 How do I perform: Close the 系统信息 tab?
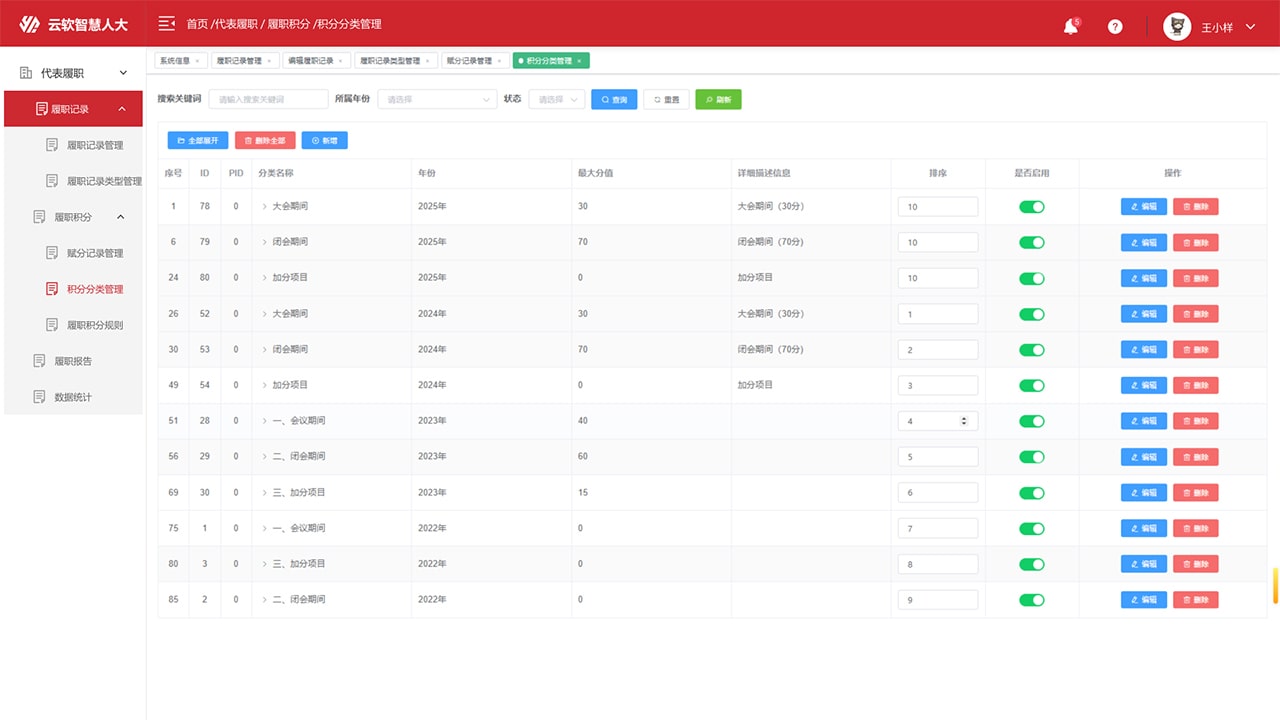[x=197, y=61]
